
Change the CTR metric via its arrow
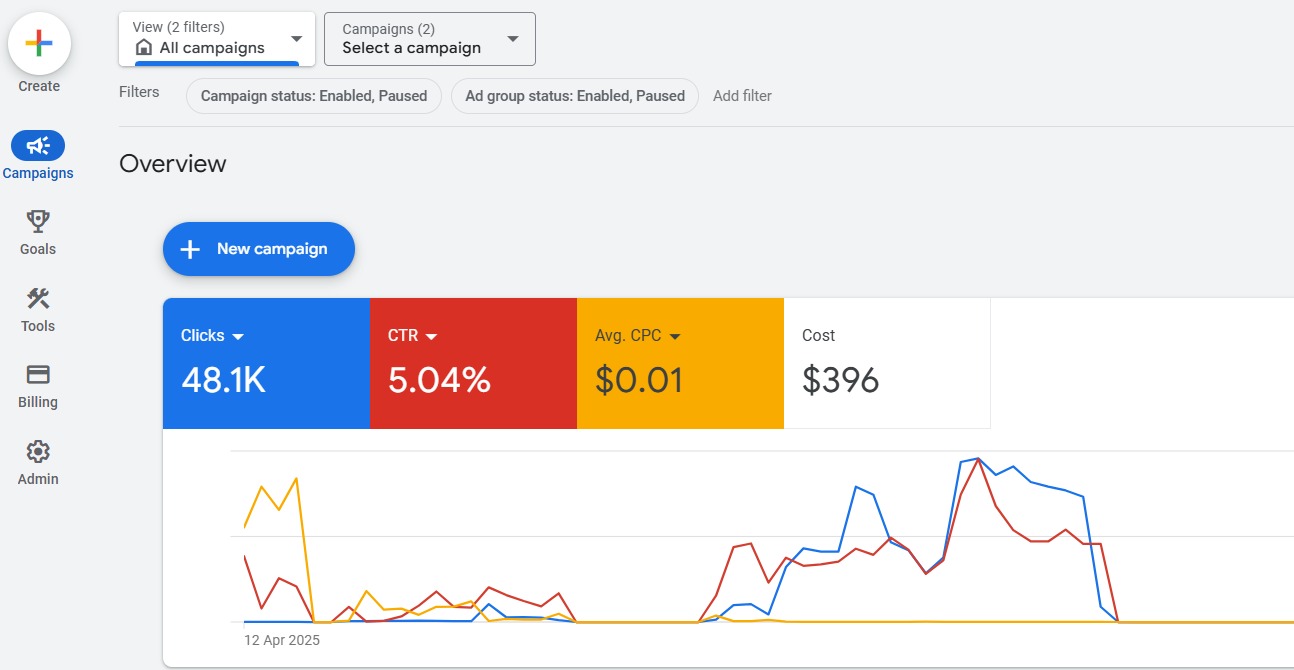[430, 336]
